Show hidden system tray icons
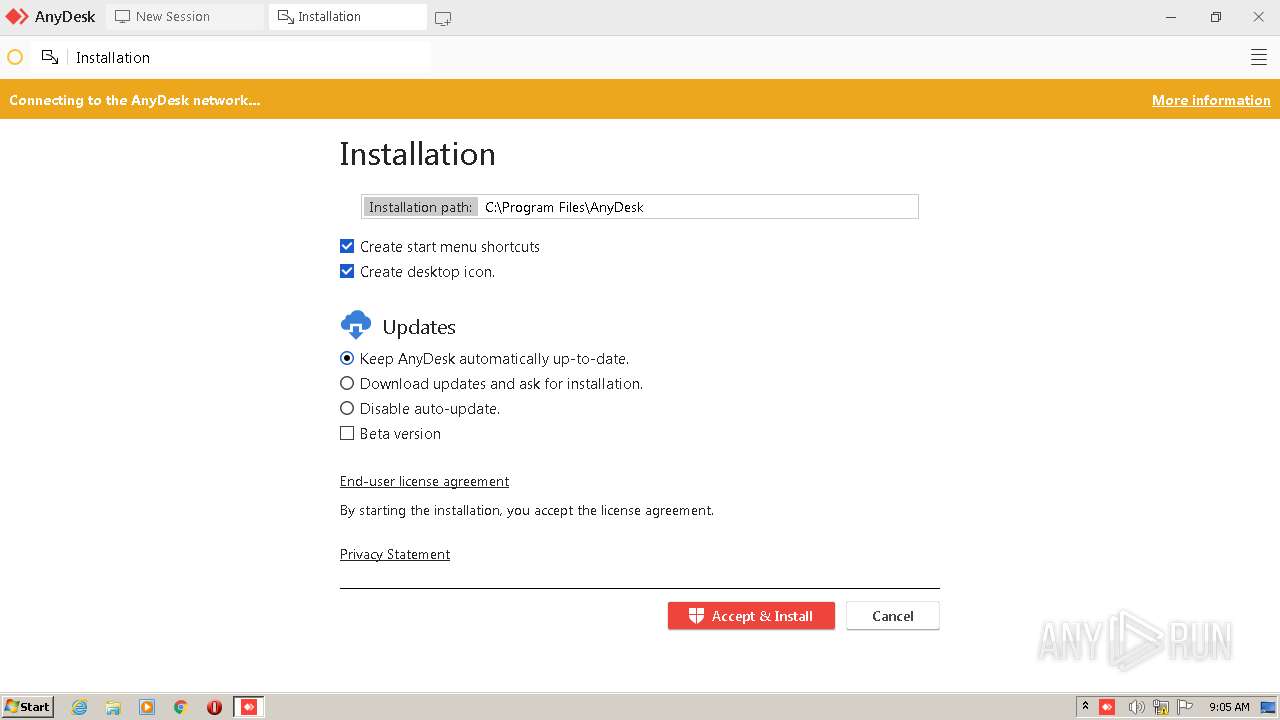Viewport: 1280px width, 720px height. coord(1085,707)
